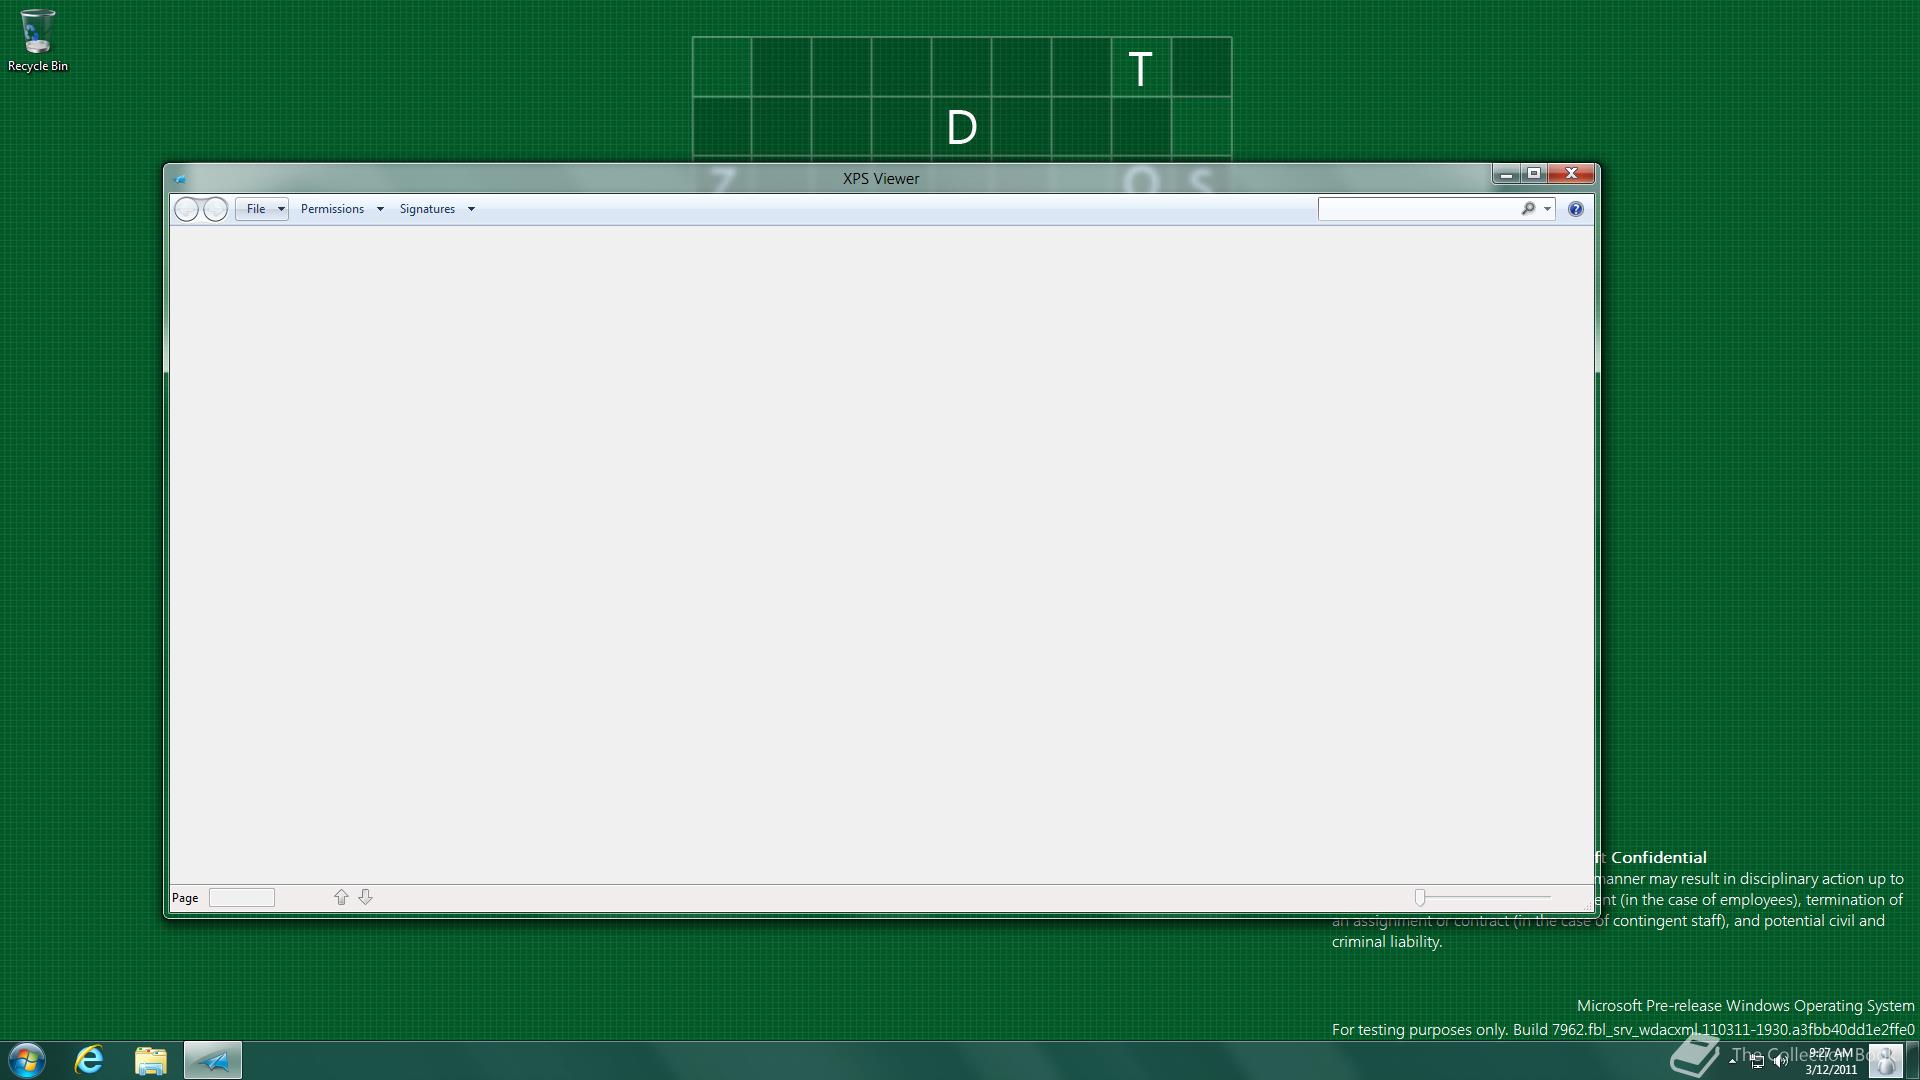1920x1080 pixels.
Task: Click the Forward navigation circle button
Action: pos(215,209)
